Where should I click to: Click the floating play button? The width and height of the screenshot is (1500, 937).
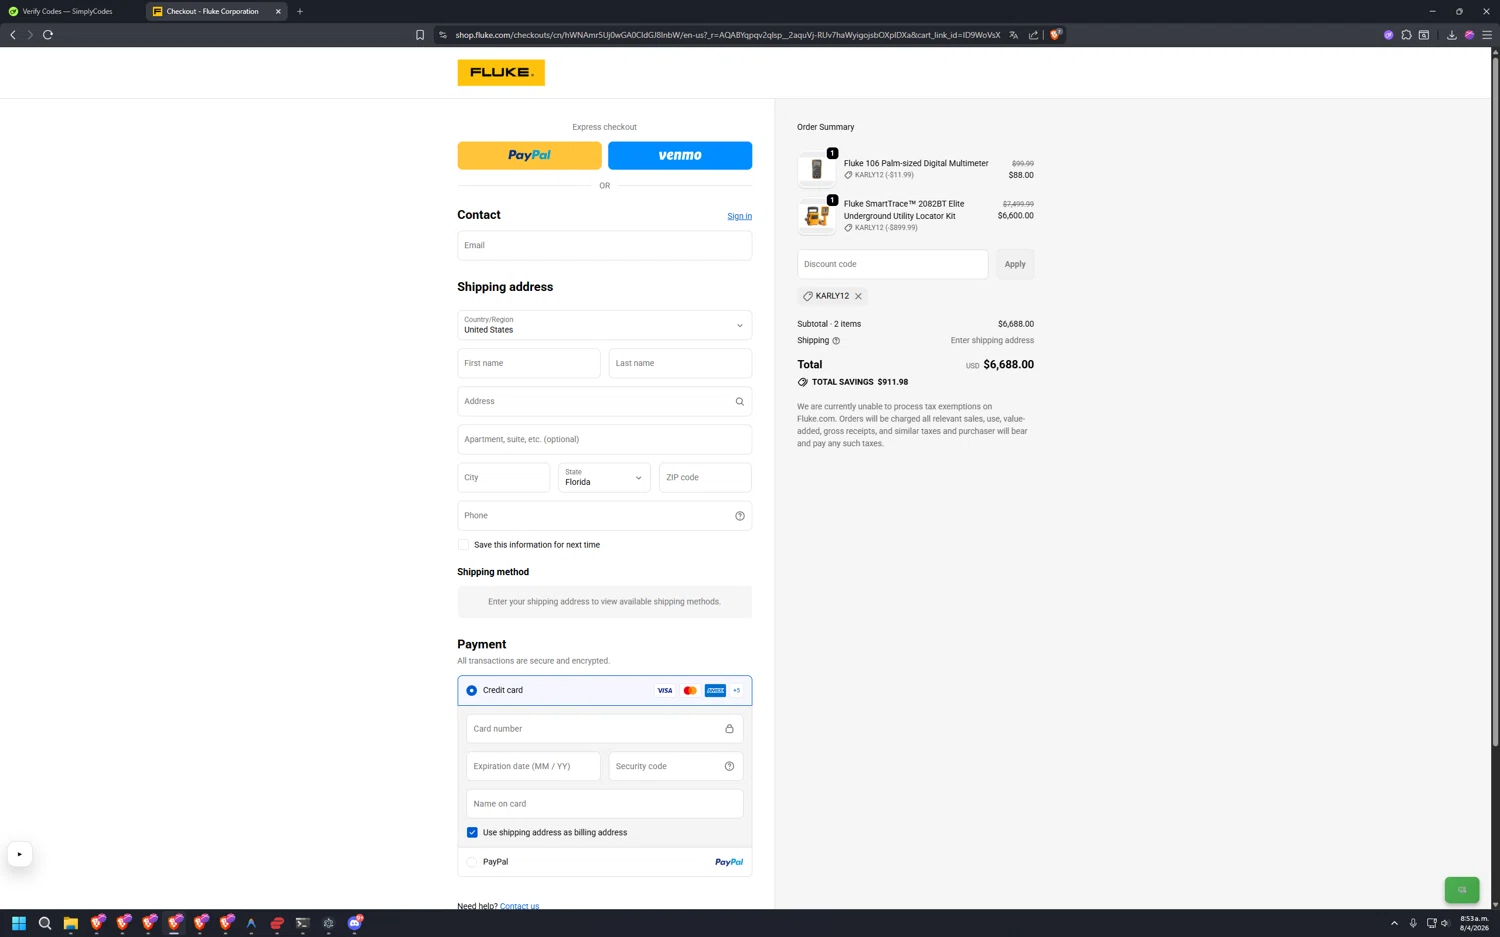click(19, 854)
